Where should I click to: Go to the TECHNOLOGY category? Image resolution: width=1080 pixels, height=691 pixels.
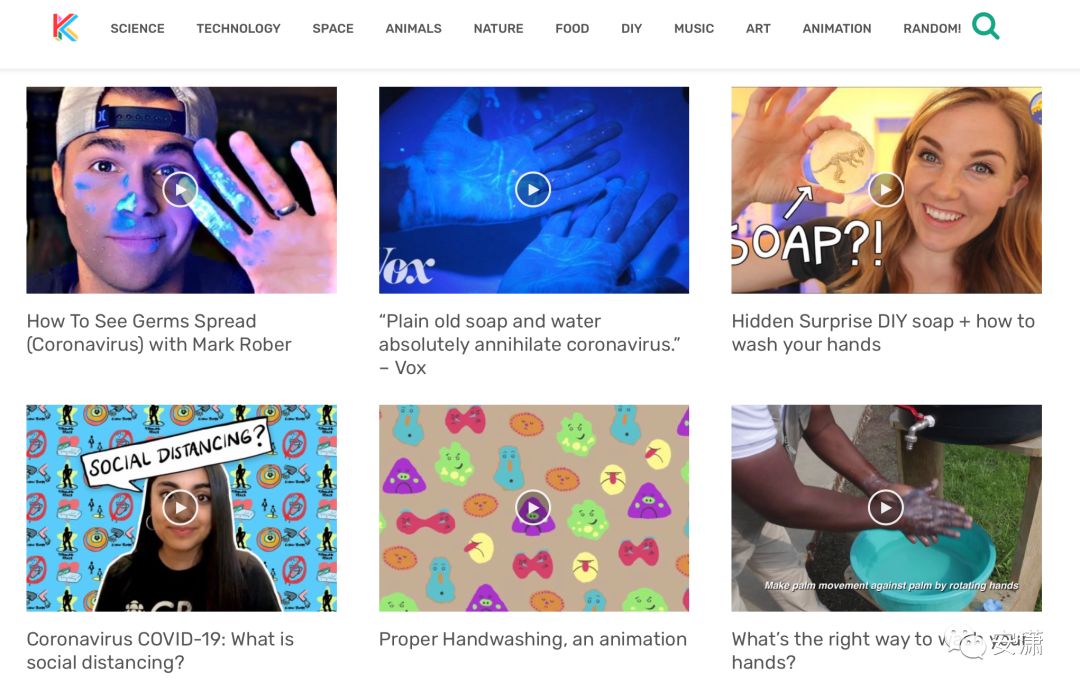[238, 28]
